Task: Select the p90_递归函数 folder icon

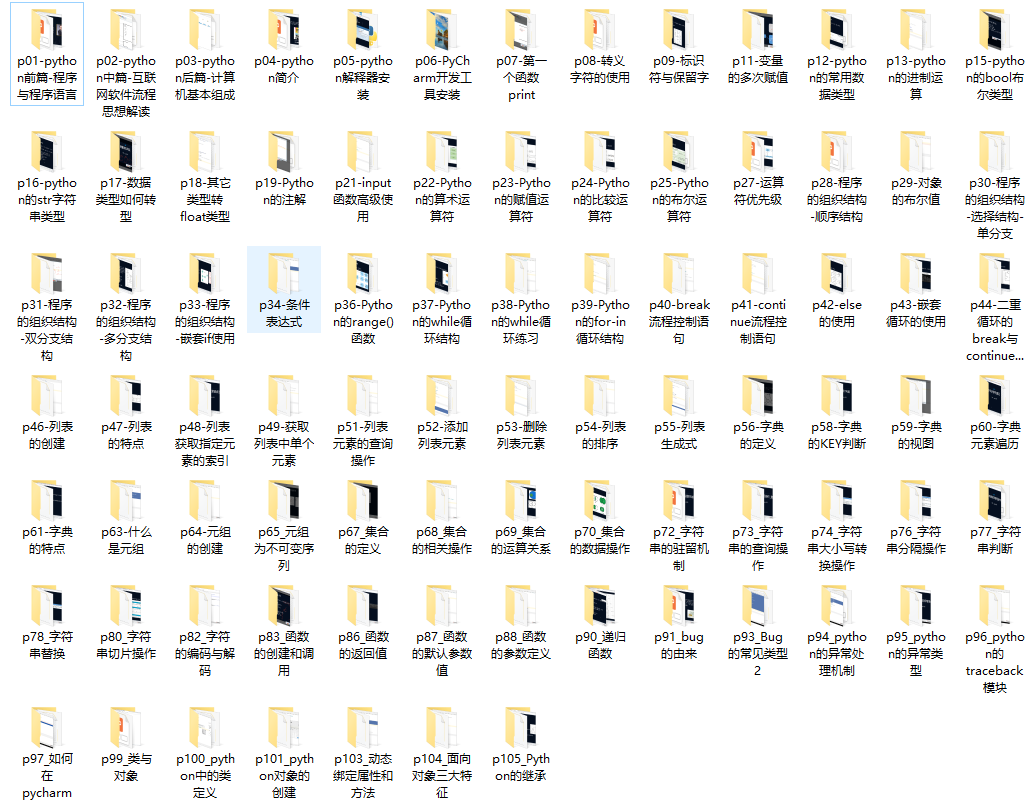Action: tap(600, 606)
